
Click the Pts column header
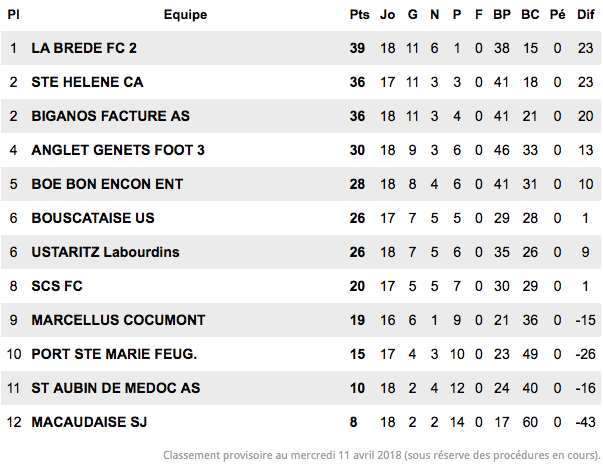point(359,15)
